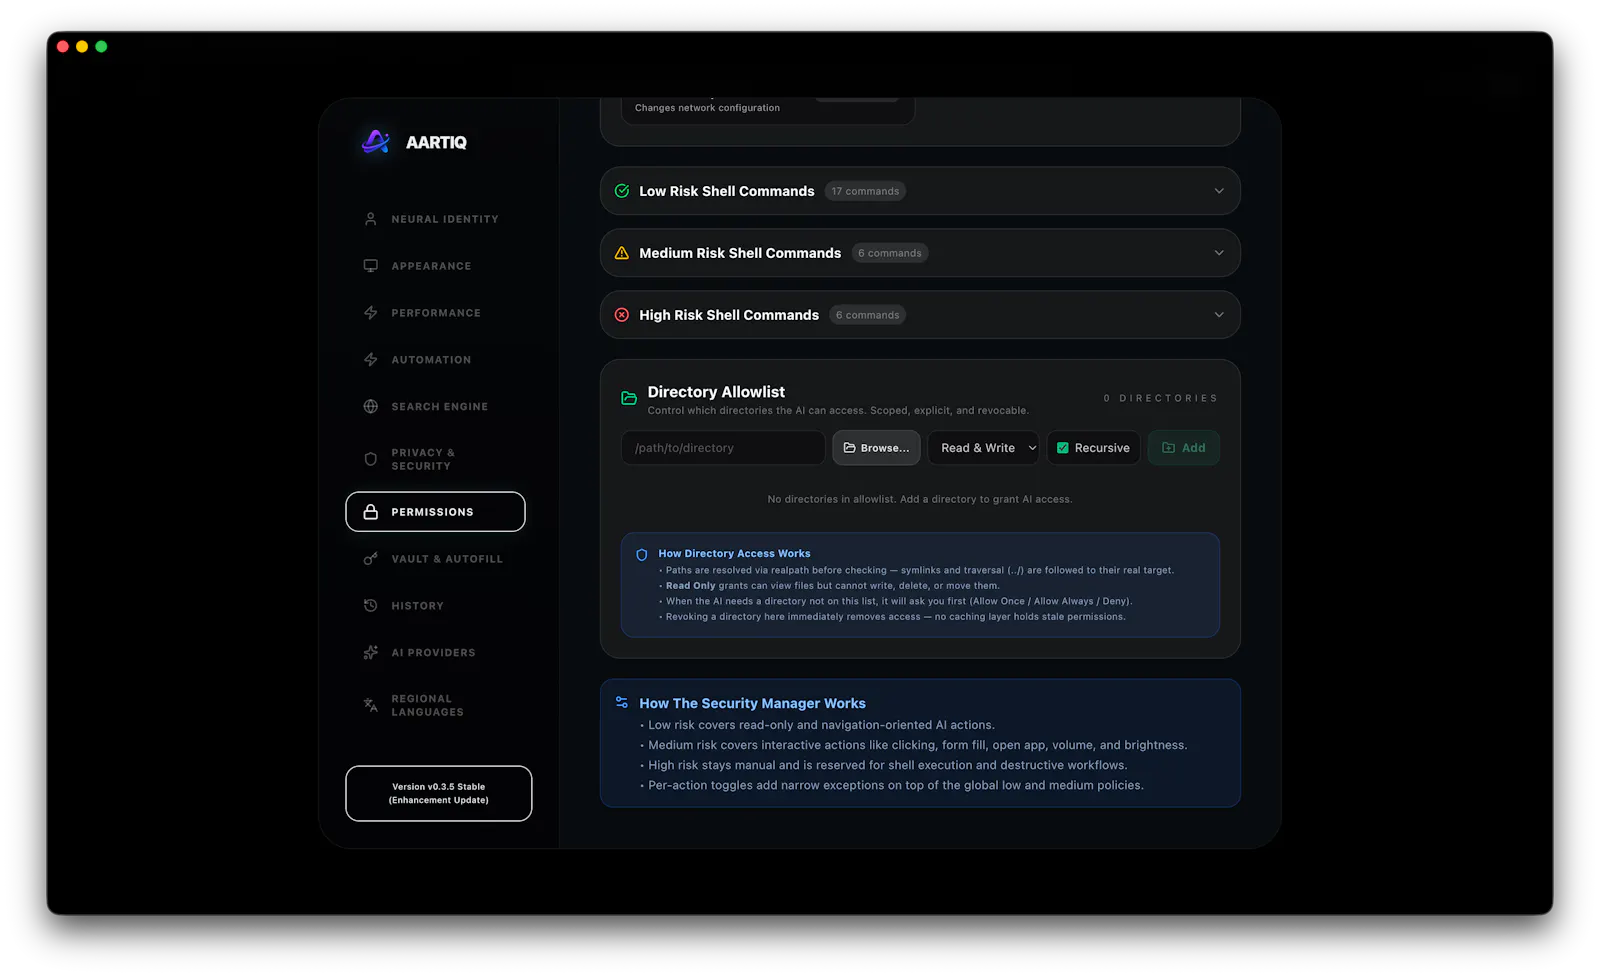The image size is (1600, 977).
Task: Expand Medium Risk Shell Commands chevron
Action: (x=1219, y=253)
